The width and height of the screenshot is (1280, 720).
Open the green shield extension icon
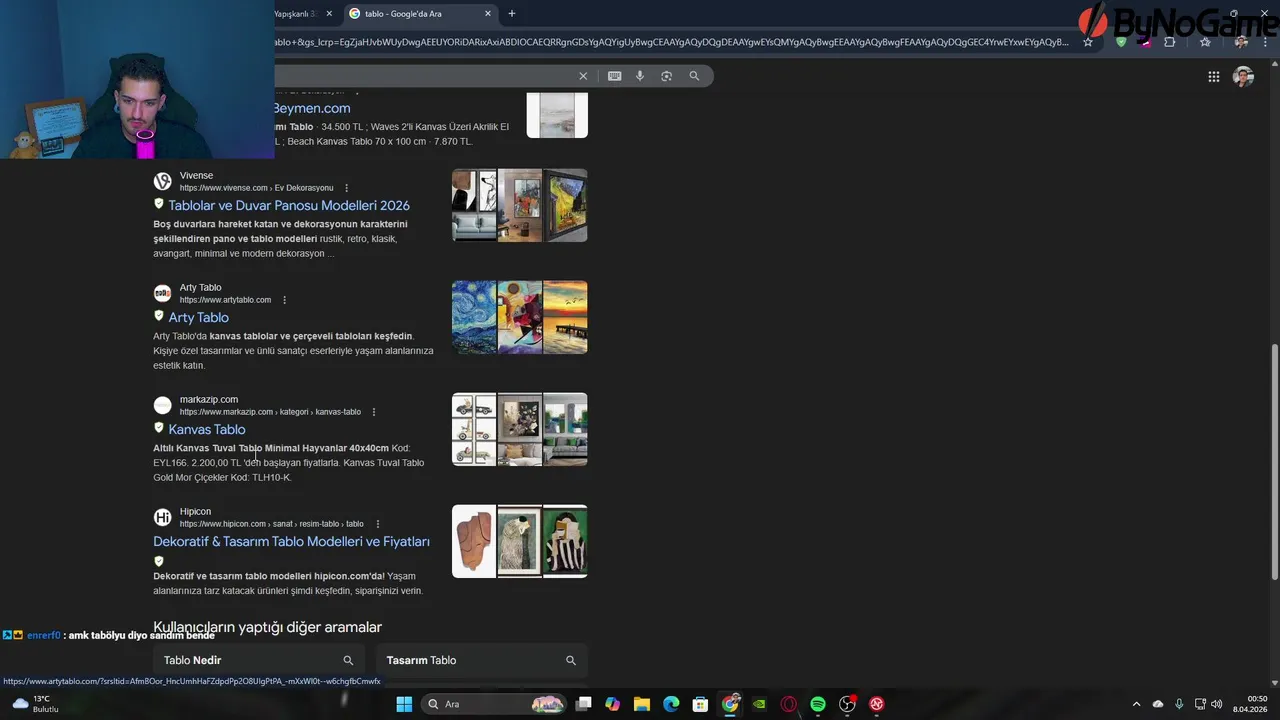coord(1121,42)
